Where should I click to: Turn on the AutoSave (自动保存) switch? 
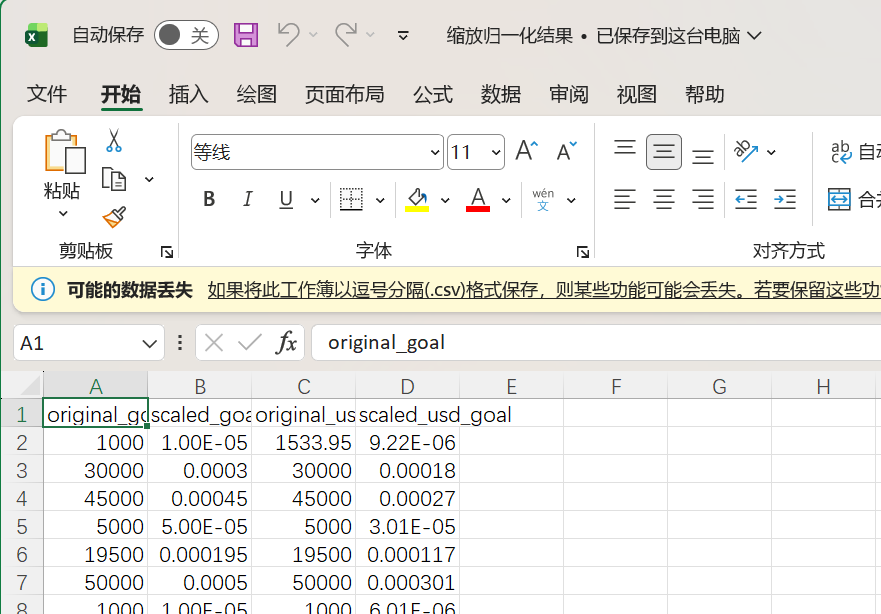[x=186, y=34]
